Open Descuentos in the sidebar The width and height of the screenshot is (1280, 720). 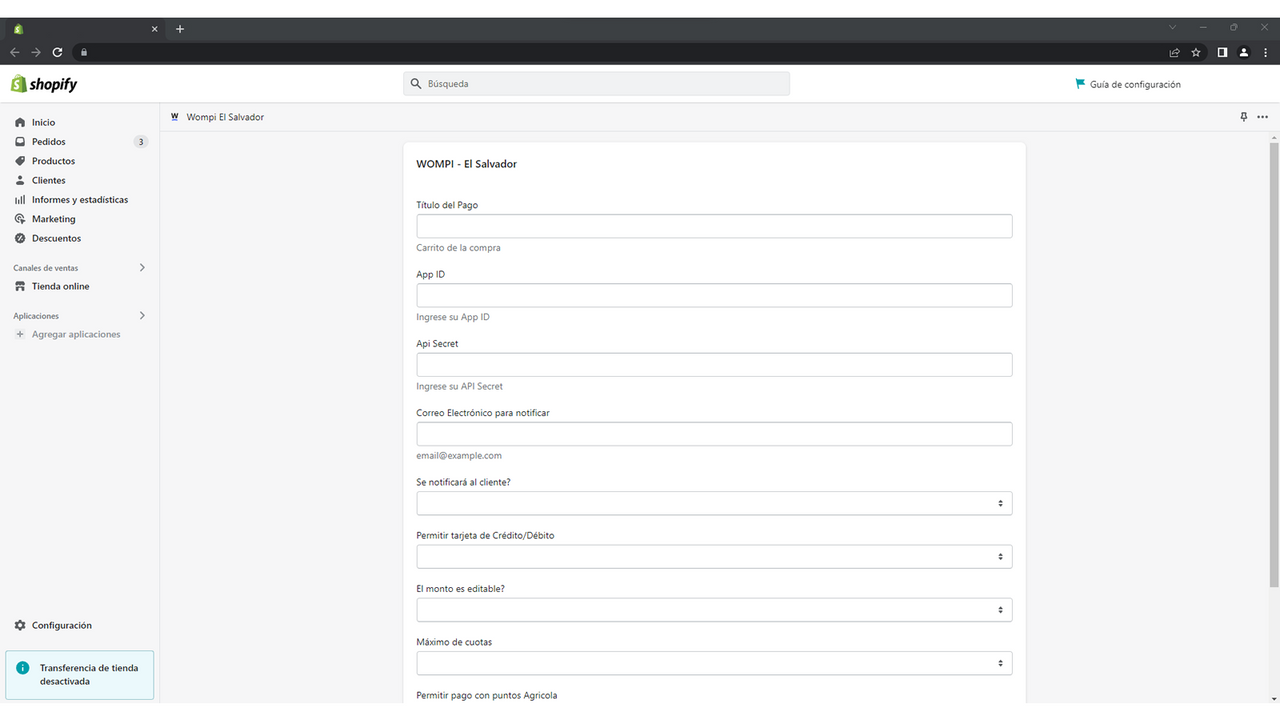click(x=56, y=239)
